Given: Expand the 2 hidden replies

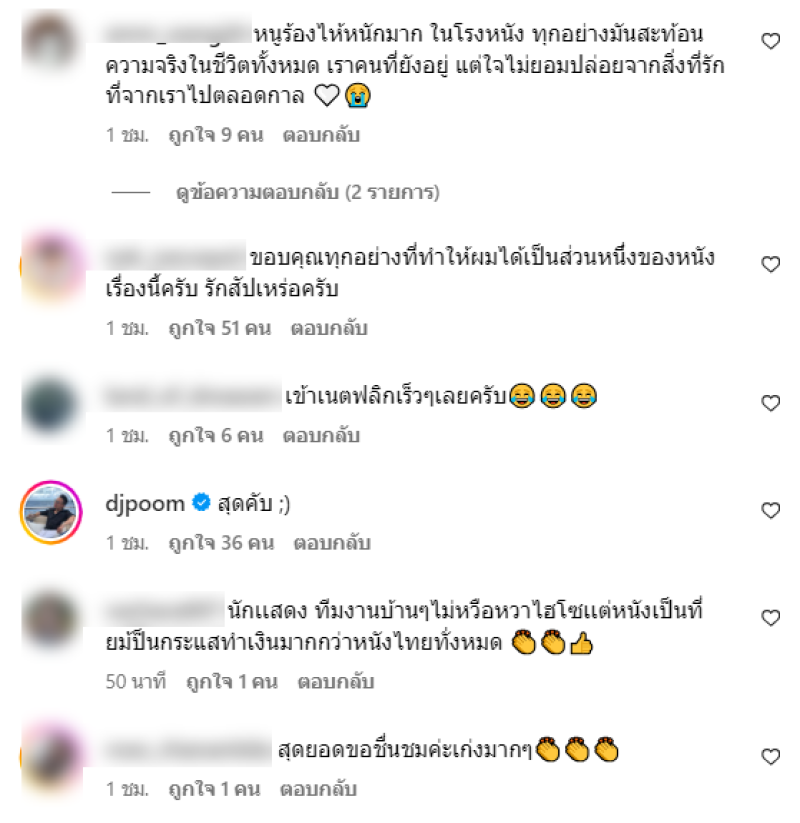Looking at the screenshot, I should pos(308,193).
